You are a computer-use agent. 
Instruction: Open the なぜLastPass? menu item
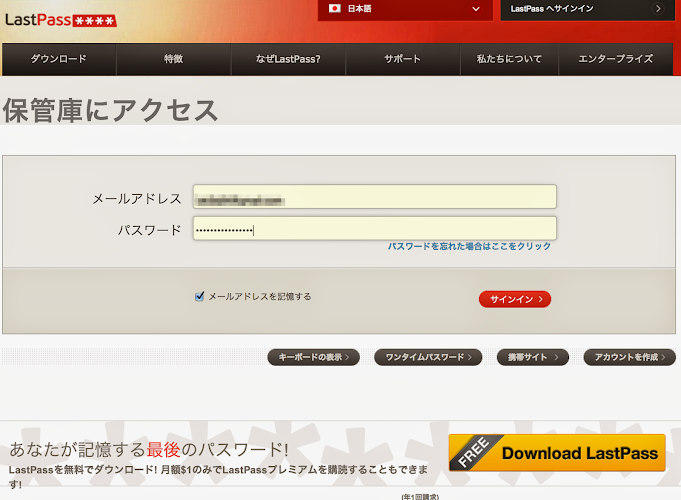tap(288, 59)
